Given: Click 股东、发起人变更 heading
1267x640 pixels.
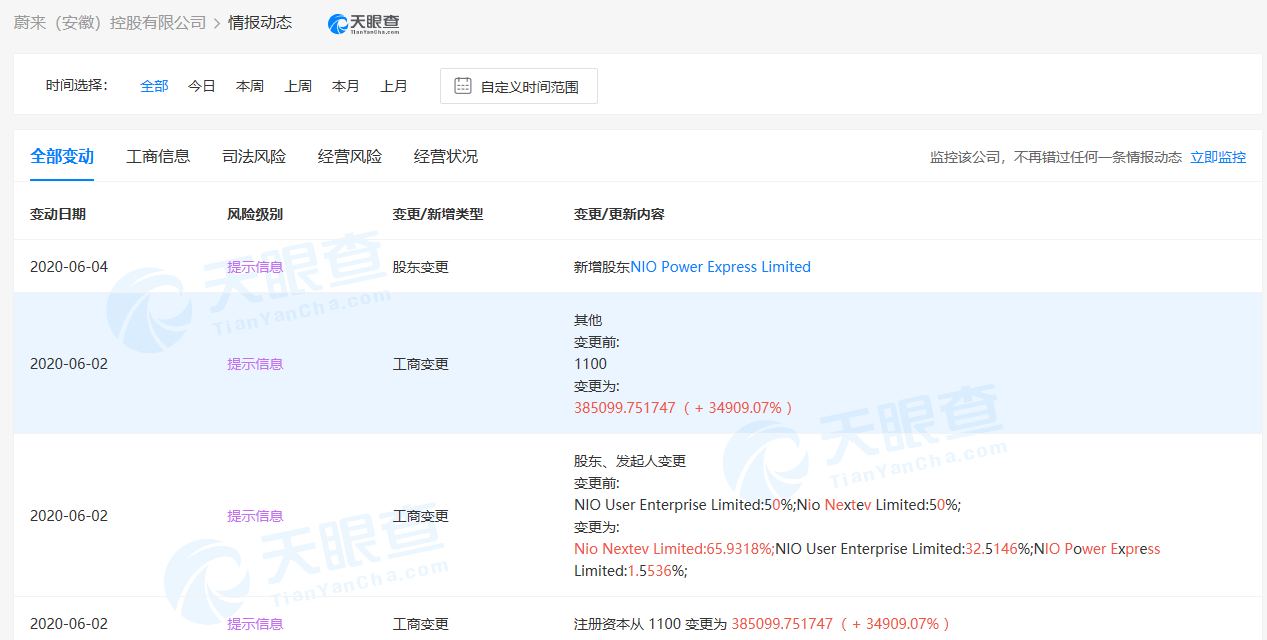Looking at the screenshot, I should tap(630, 461).
